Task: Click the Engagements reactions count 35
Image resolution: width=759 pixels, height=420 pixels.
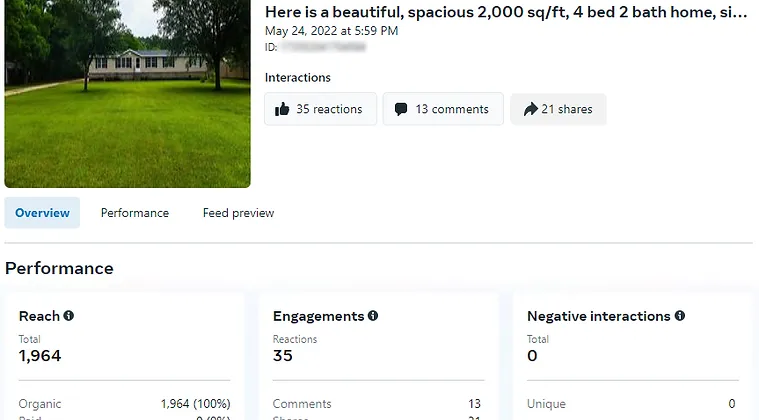Action: point(283,355)
